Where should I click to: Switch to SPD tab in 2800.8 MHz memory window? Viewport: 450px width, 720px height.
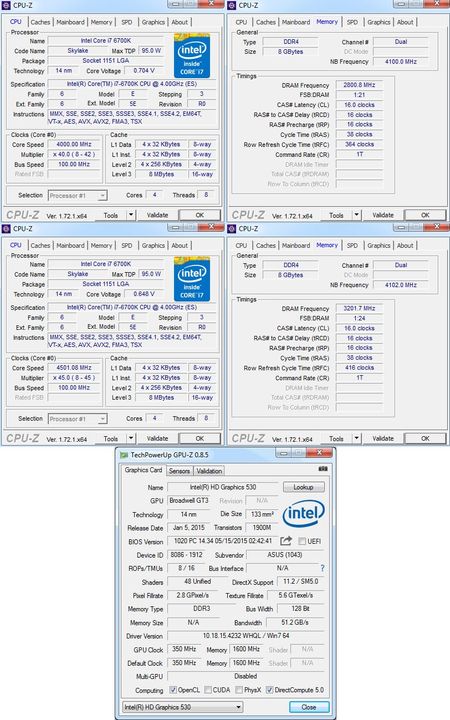[x=352, y=22]
